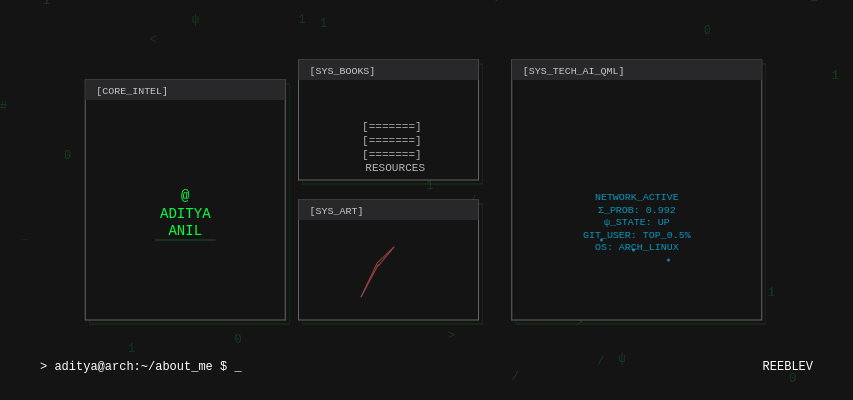Click the top line of the book stack
Viewport: 853px width, 400px height.
392,127
